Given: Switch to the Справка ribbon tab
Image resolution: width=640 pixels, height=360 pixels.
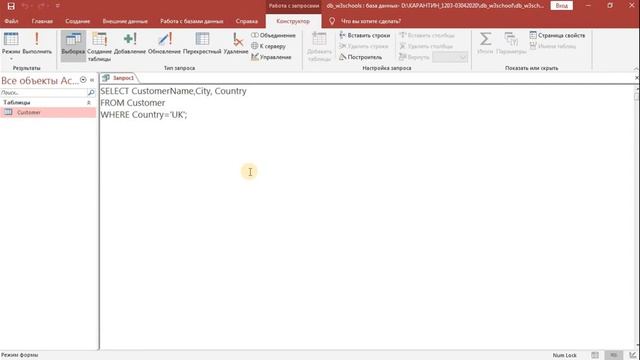Looking at the screenshot, I should click(247, 21).
